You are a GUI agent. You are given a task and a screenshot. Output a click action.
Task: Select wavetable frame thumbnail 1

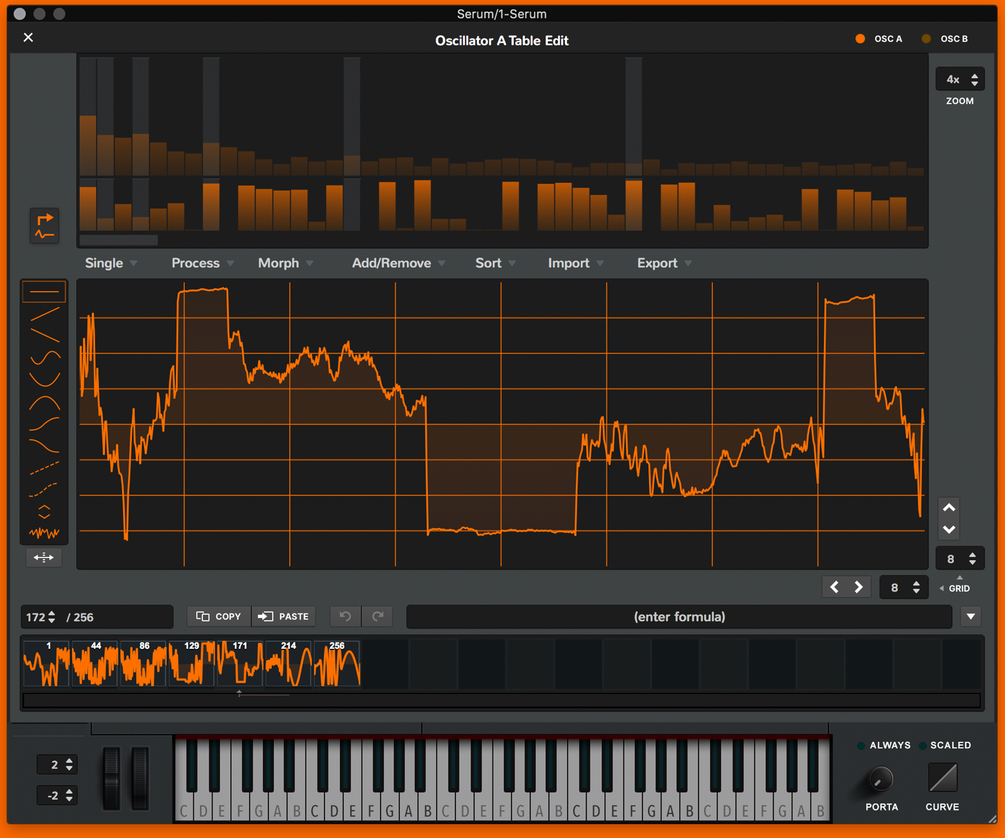click(46, 664)
